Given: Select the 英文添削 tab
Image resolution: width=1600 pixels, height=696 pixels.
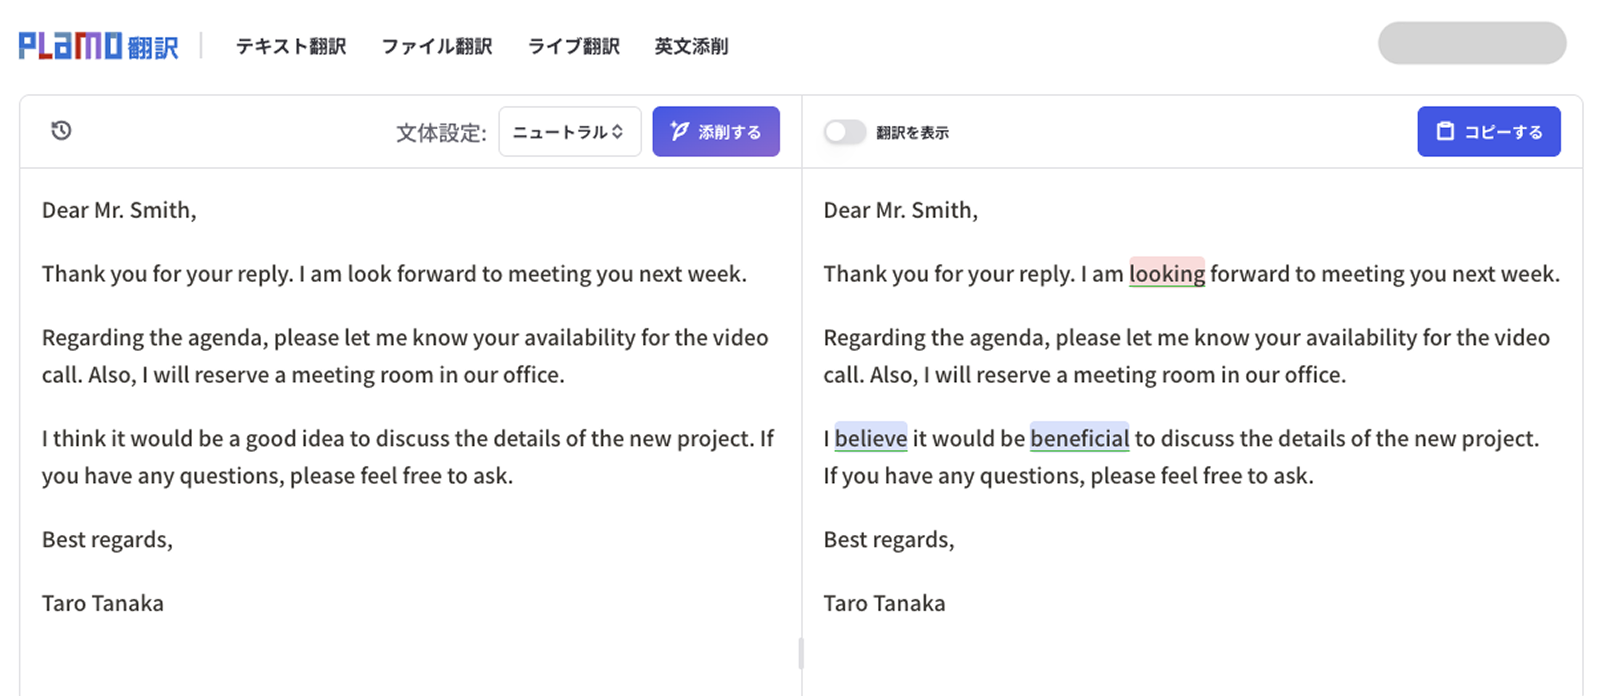Looking at the screenshot, I should click(x=691, y=46).
